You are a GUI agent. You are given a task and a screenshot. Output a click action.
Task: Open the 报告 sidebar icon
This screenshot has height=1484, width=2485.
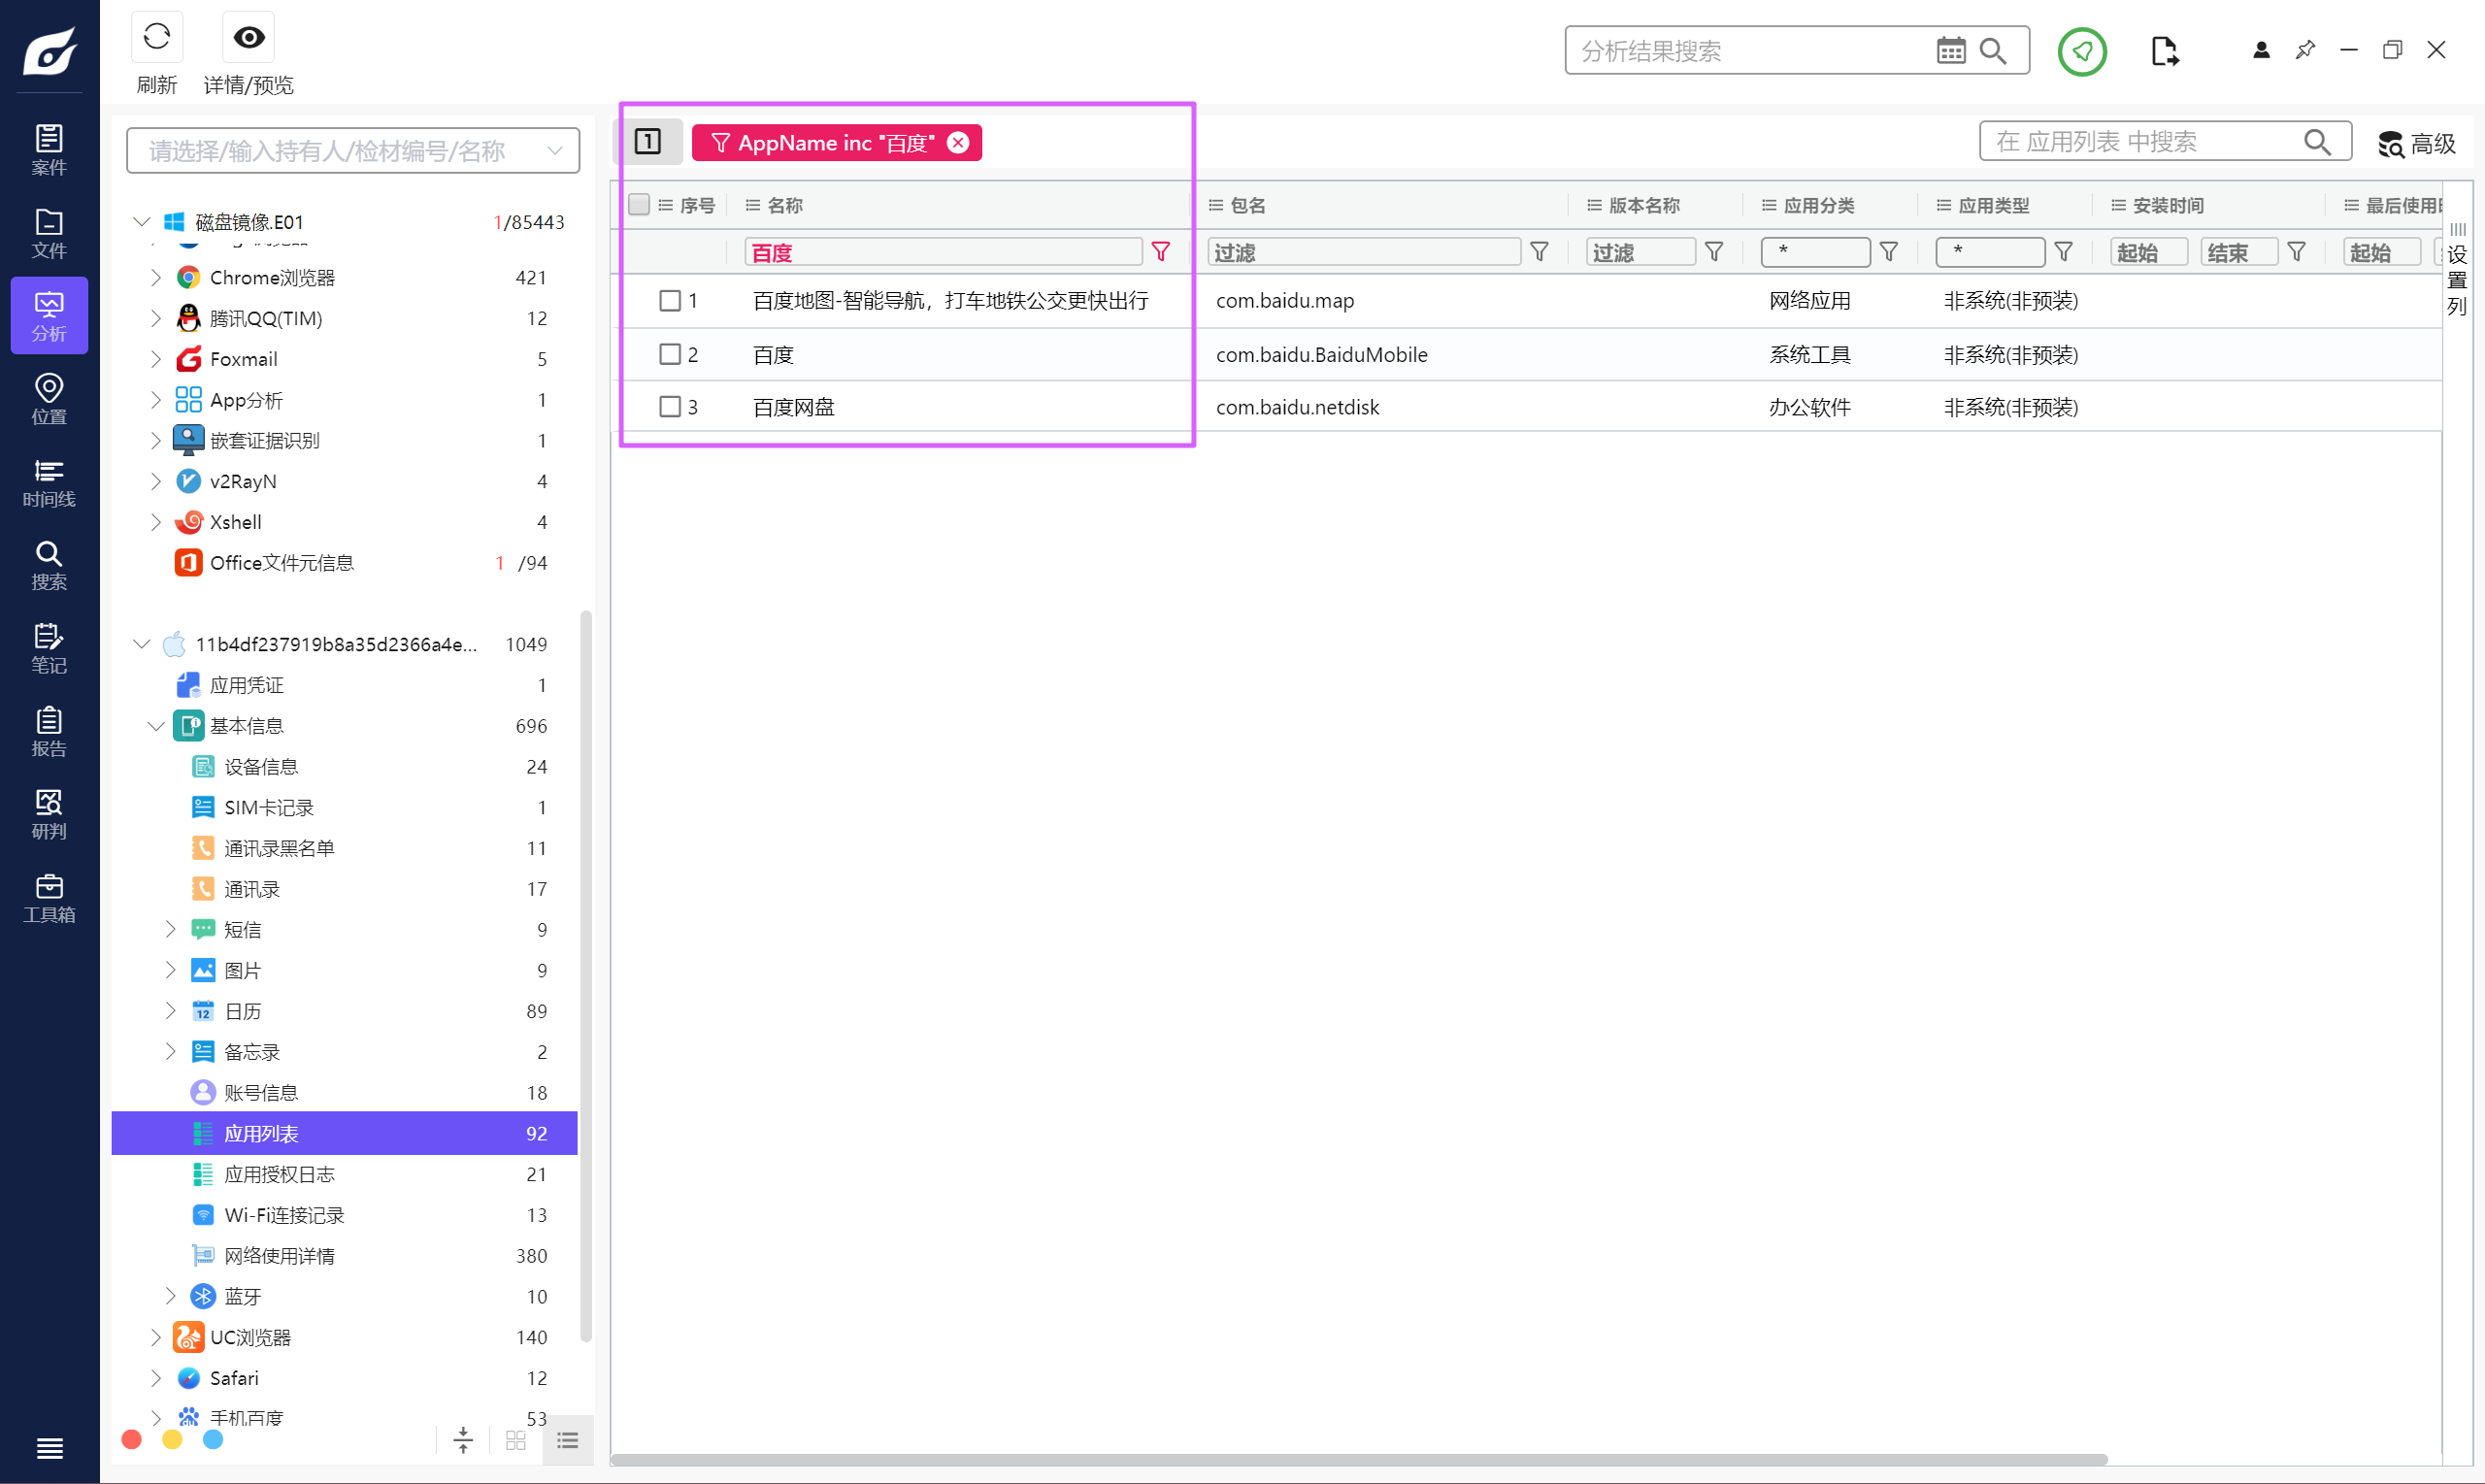49,732
